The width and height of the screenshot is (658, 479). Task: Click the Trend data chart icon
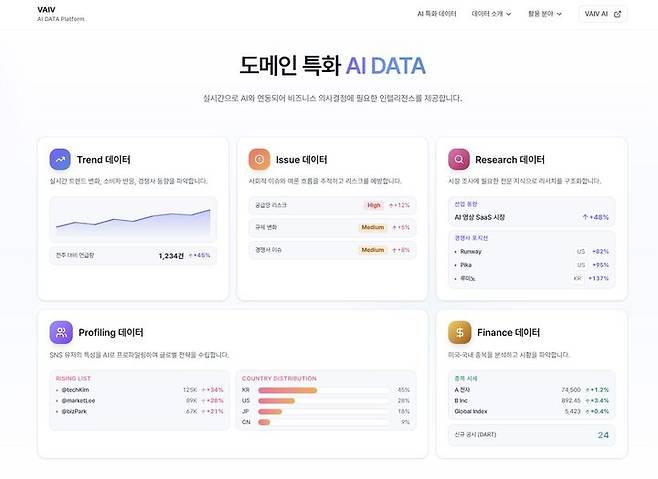pos(60,160)
